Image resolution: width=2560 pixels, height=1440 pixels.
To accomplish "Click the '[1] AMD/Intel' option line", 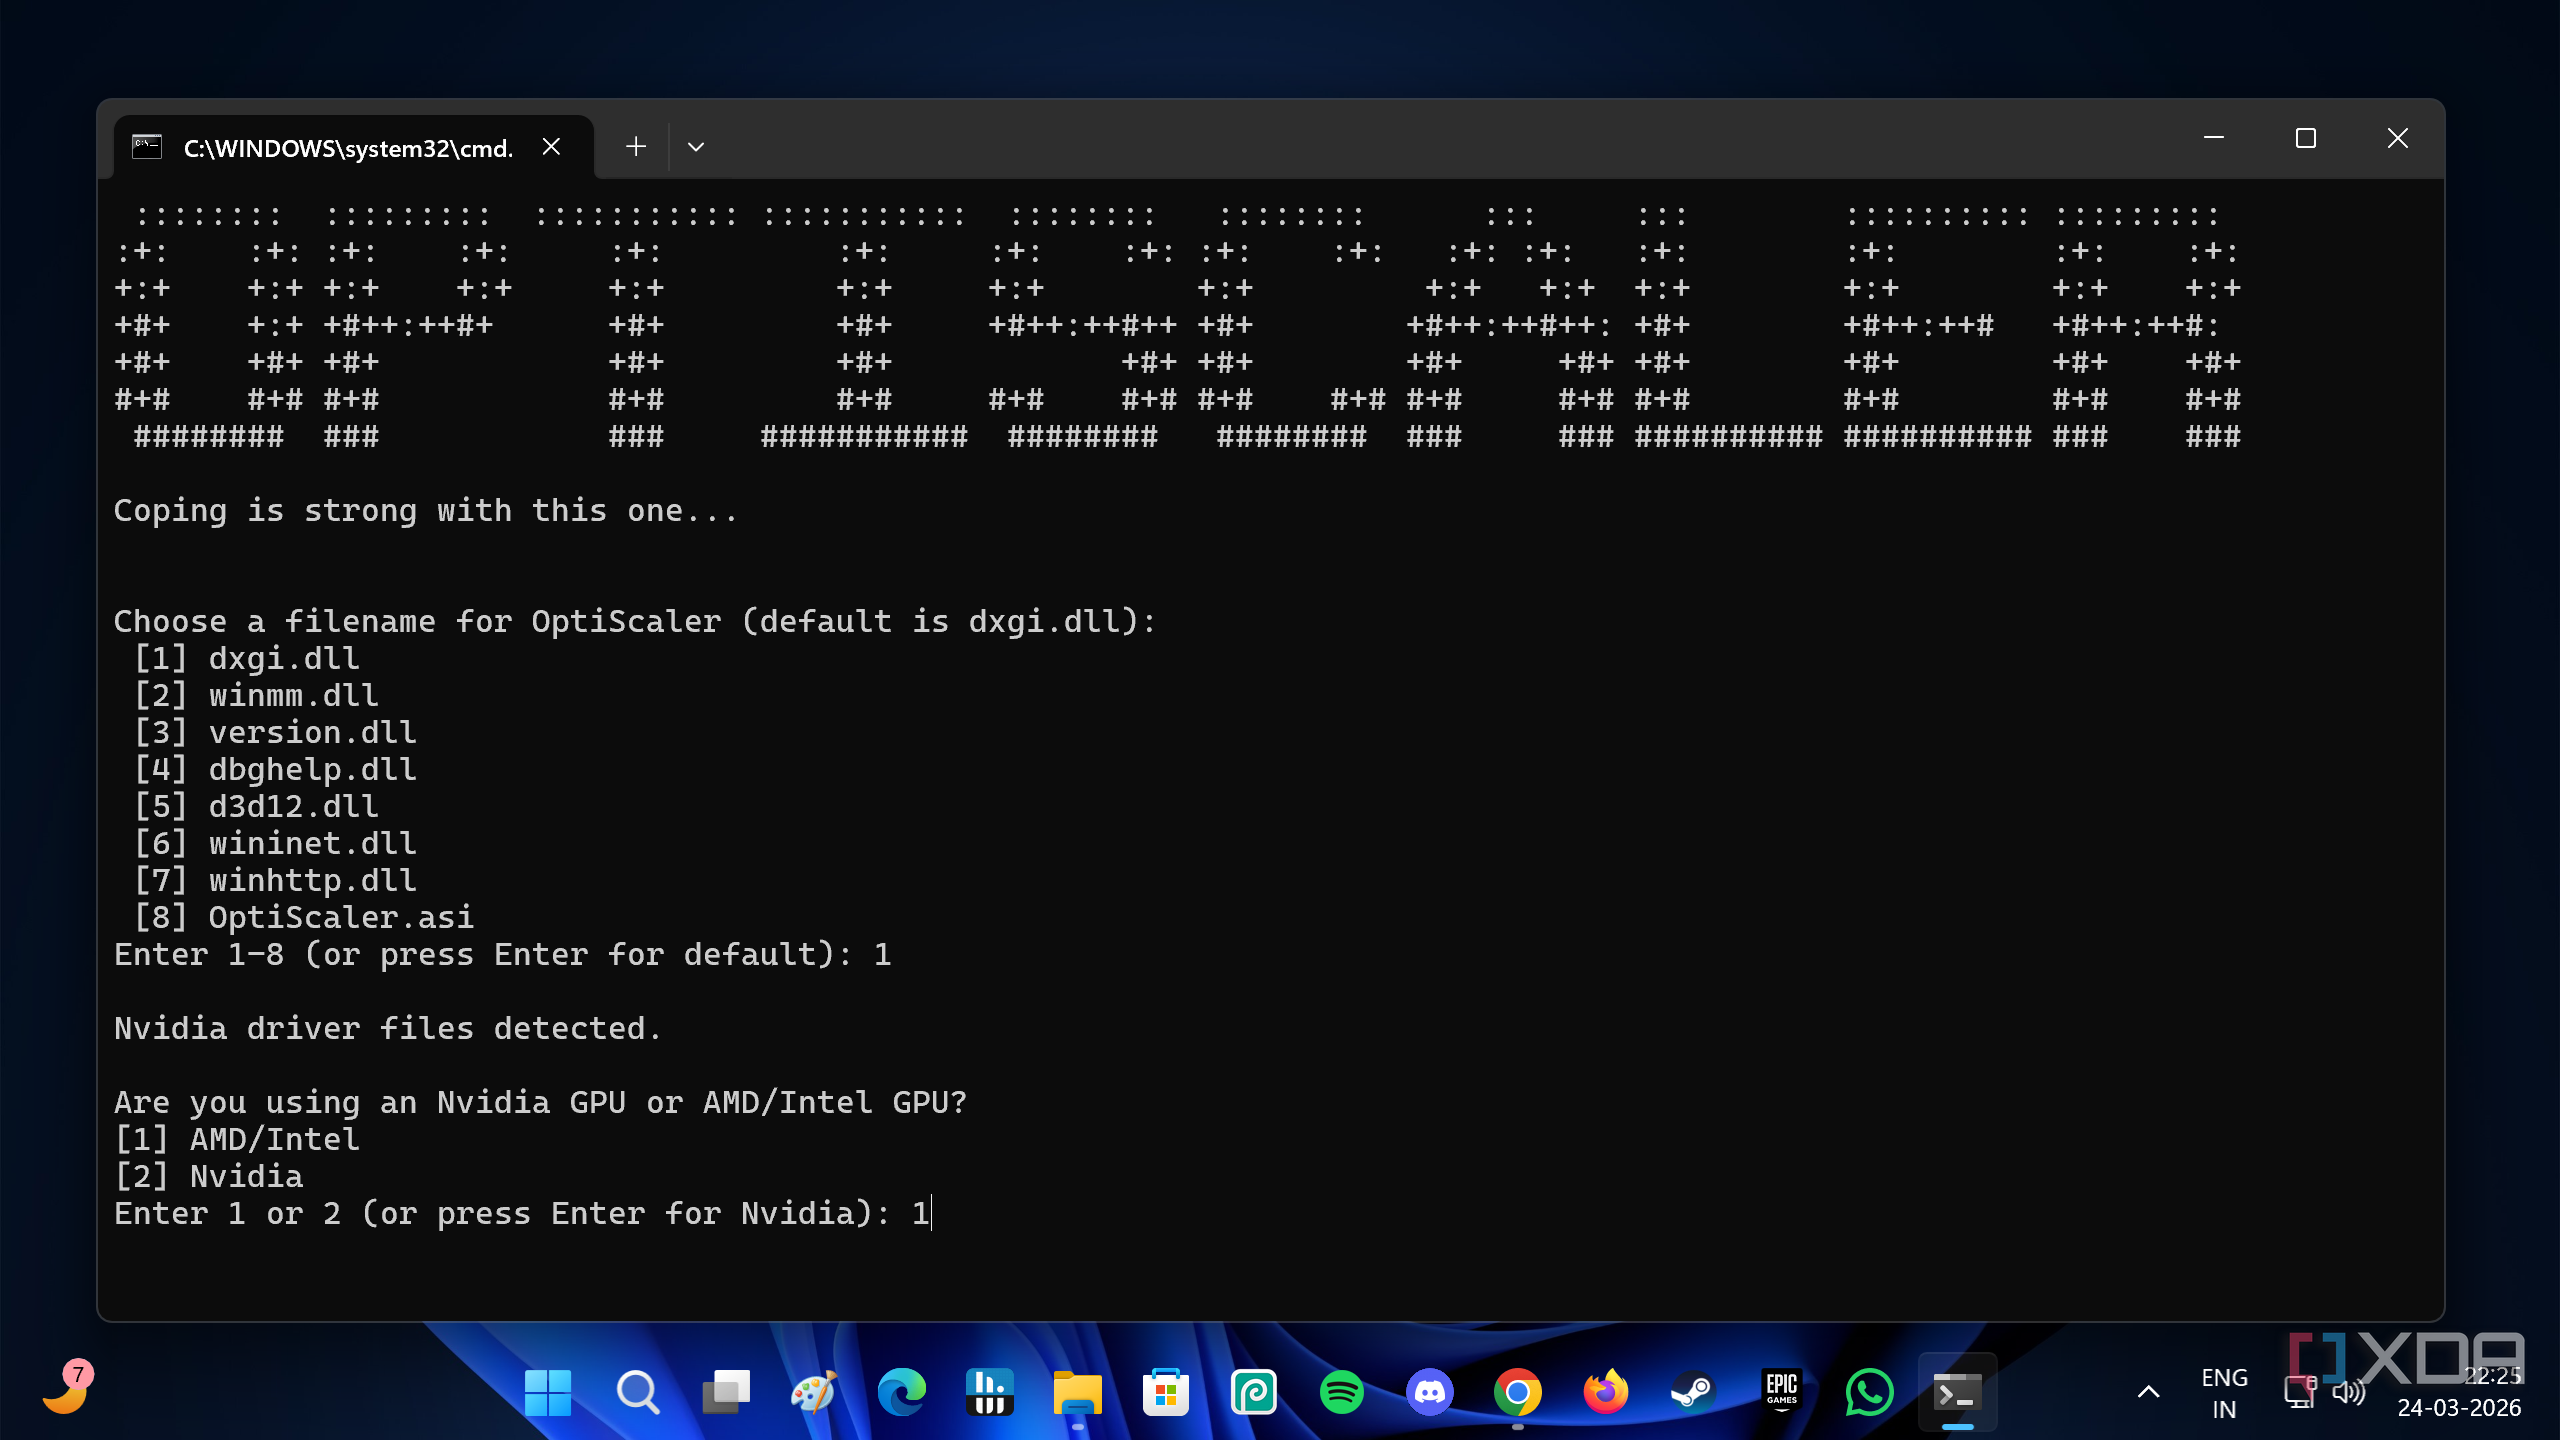I will 237,1139.
